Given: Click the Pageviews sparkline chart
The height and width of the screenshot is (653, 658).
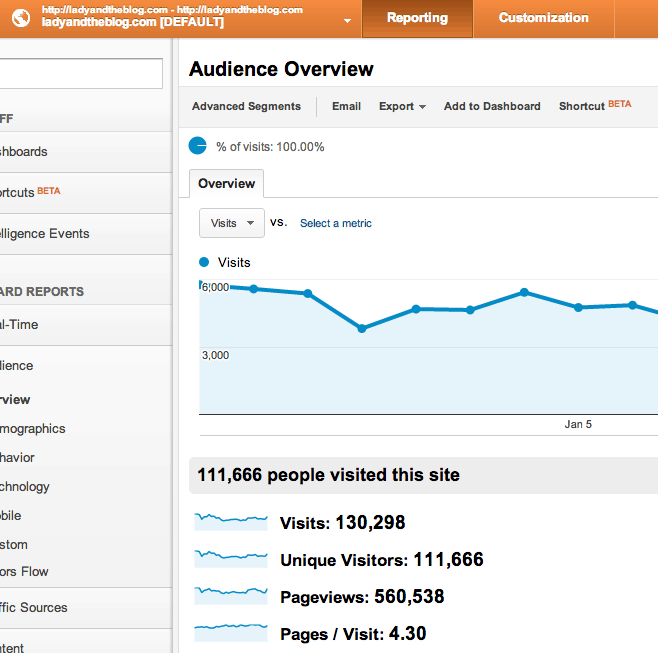Looking at the screenshot, I should click(232, 596).
